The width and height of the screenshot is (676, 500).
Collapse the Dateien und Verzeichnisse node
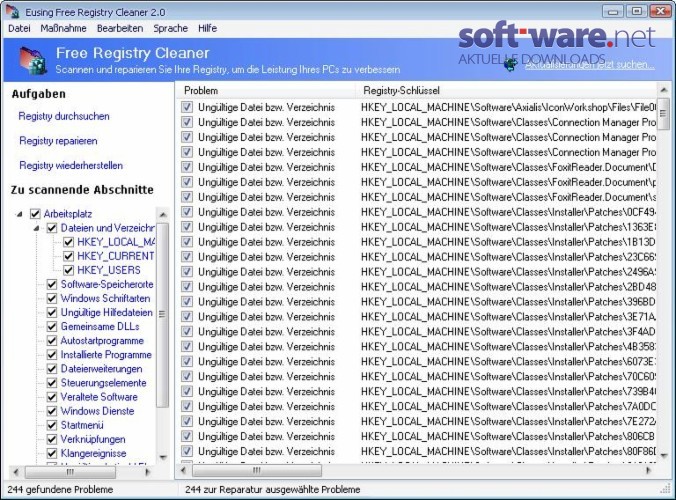(x=37, y=228)
